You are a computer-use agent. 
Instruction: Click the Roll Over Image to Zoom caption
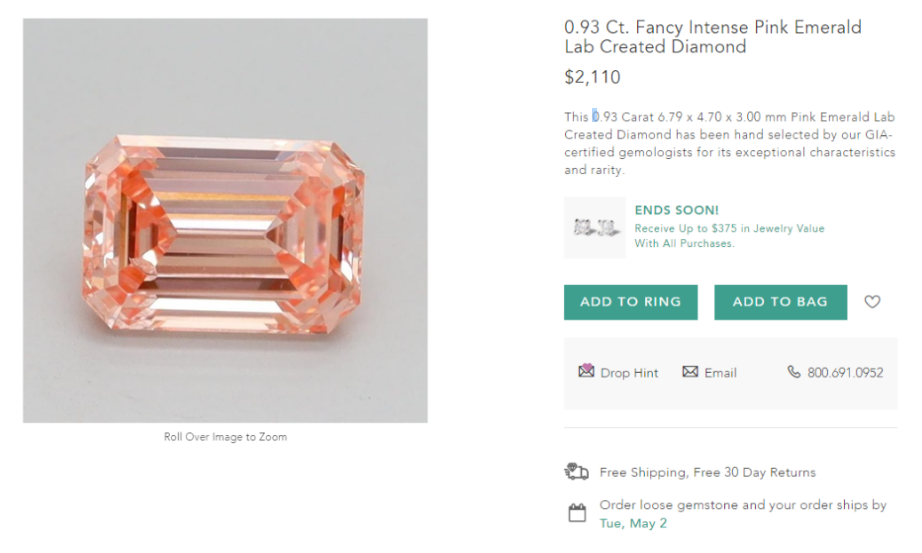225,437
